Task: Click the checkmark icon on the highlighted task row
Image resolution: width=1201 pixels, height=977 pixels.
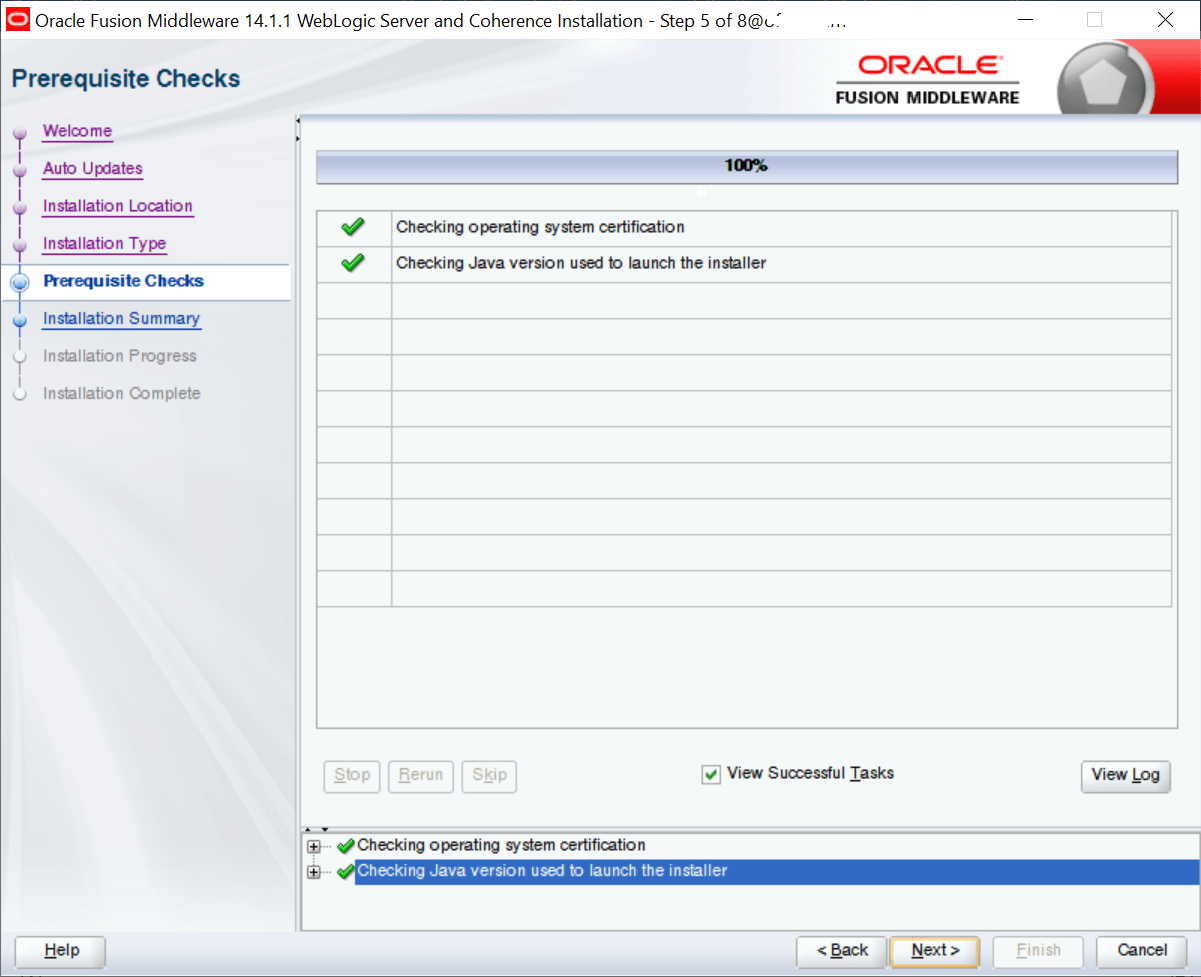Action: click(345, 871)
